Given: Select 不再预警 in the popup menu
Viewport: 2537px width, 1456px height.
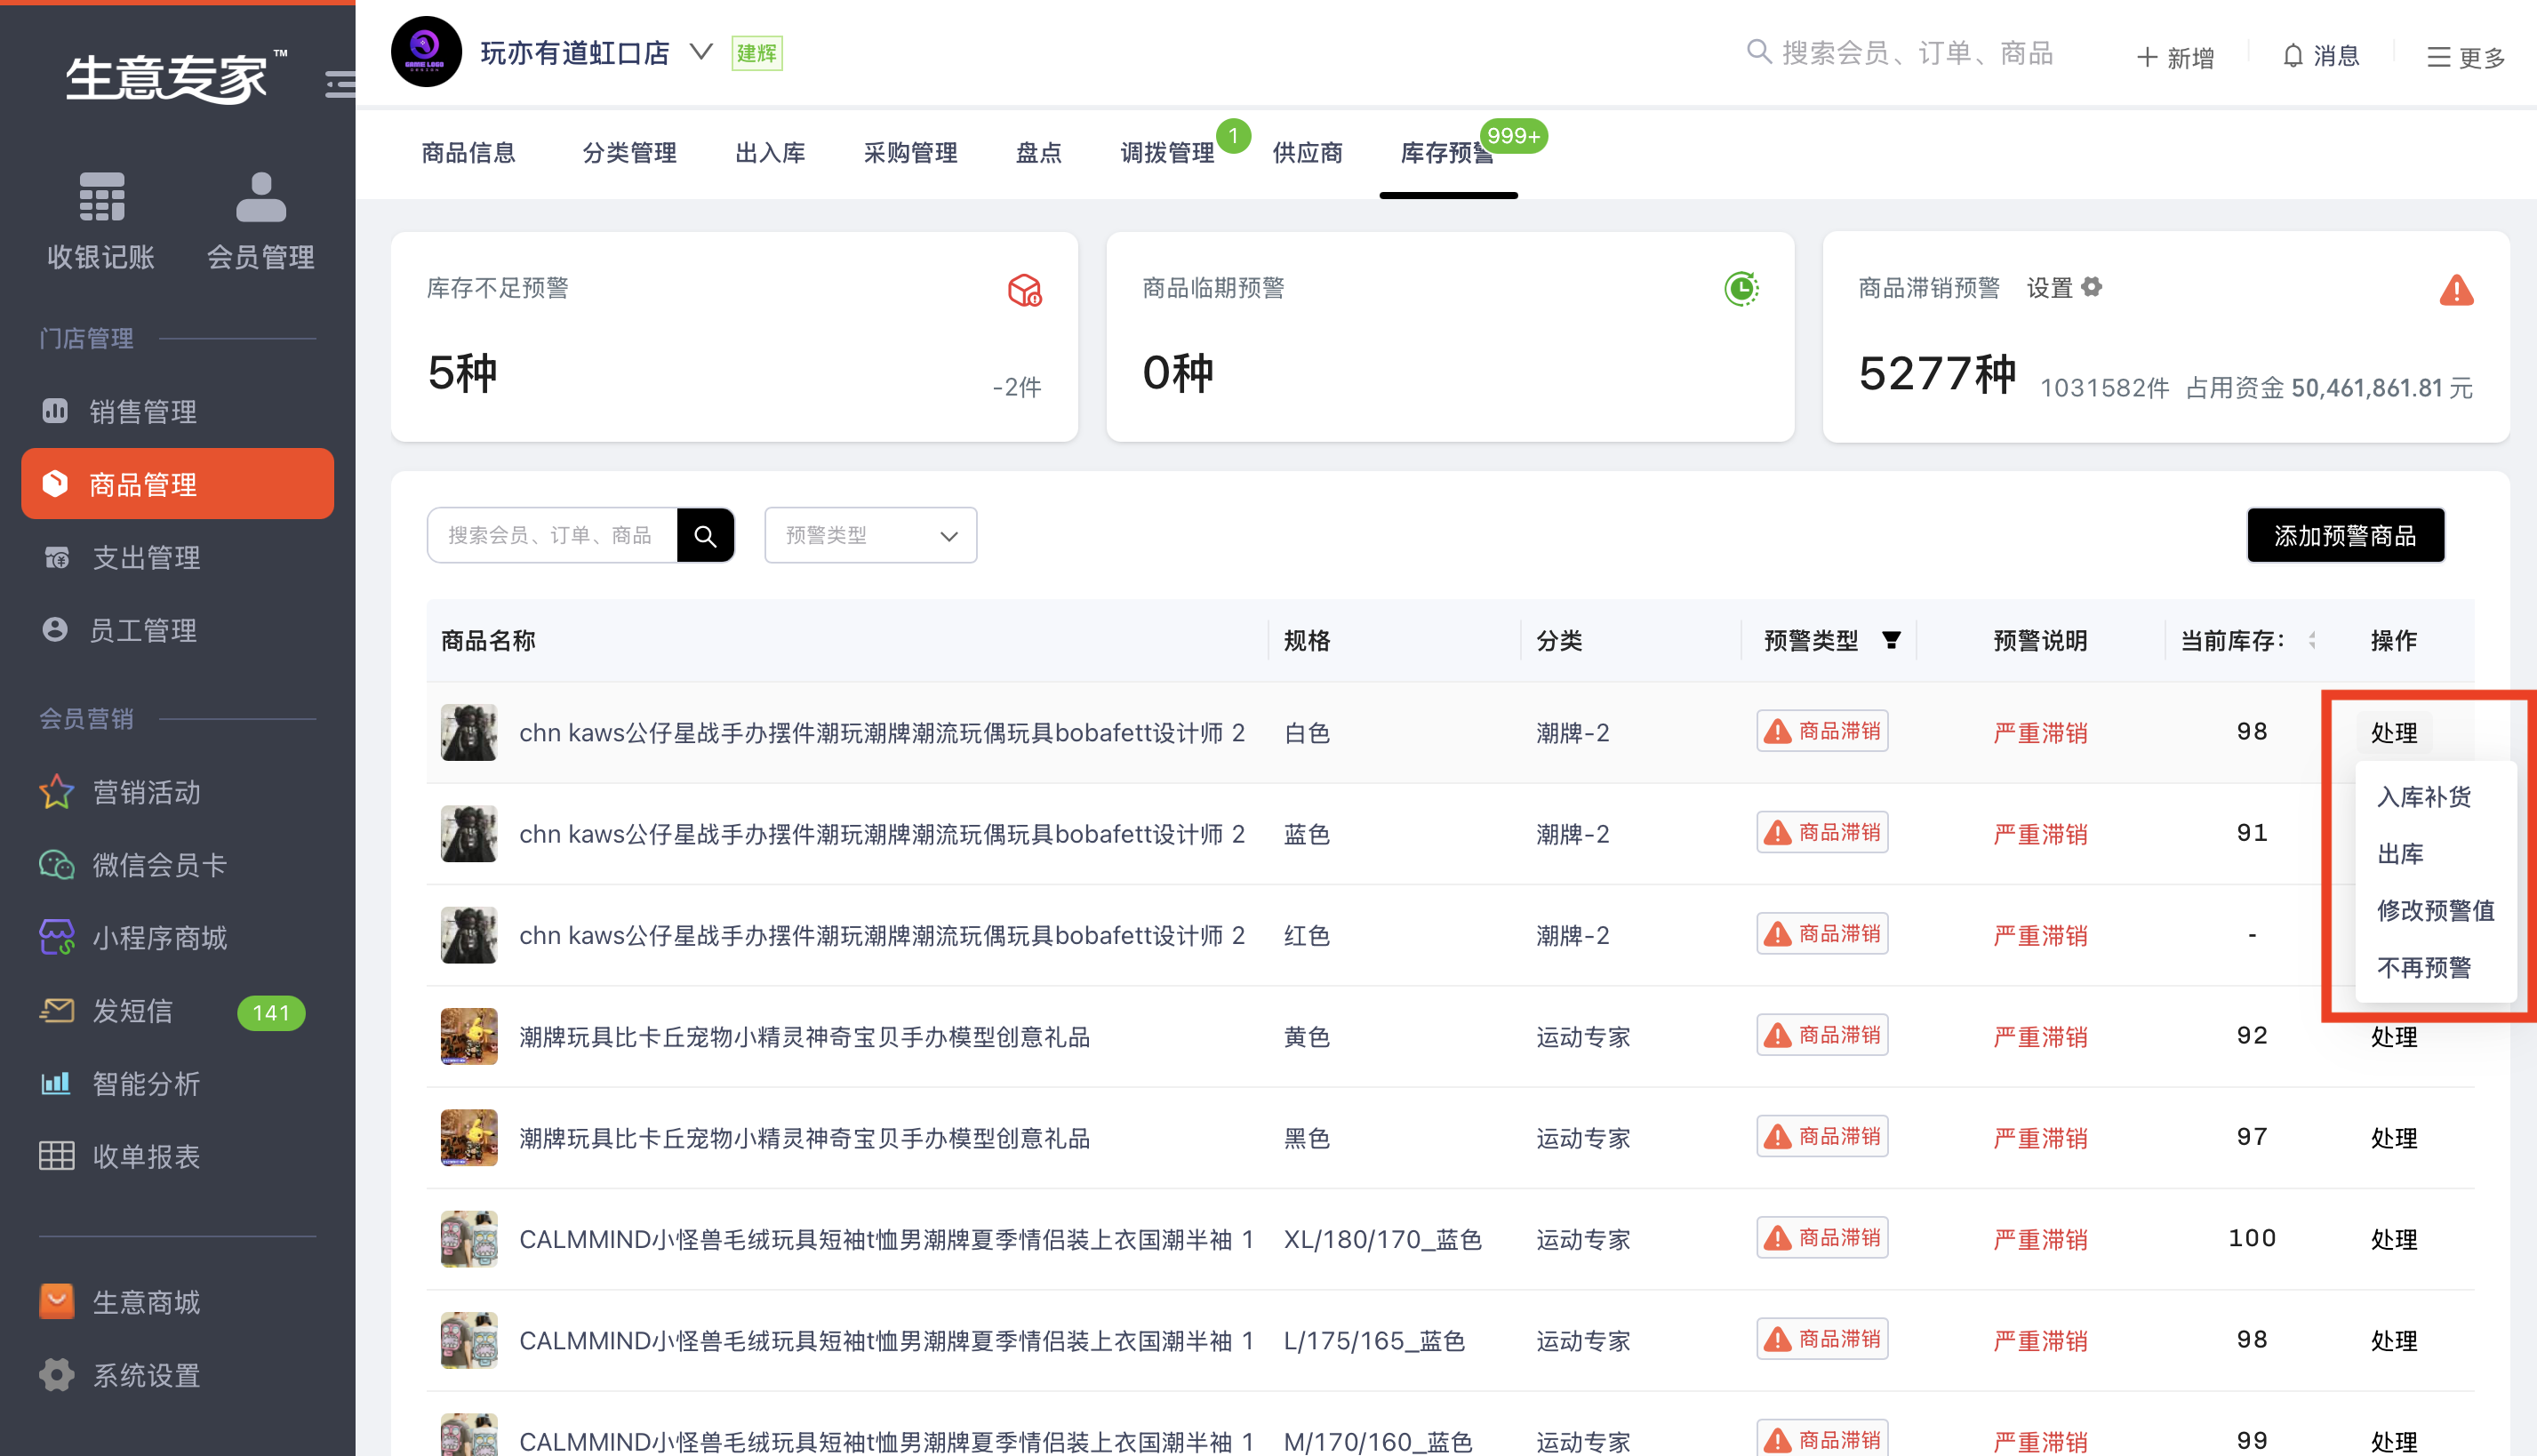Looking at the screenshot, I should click(2423, 967).
